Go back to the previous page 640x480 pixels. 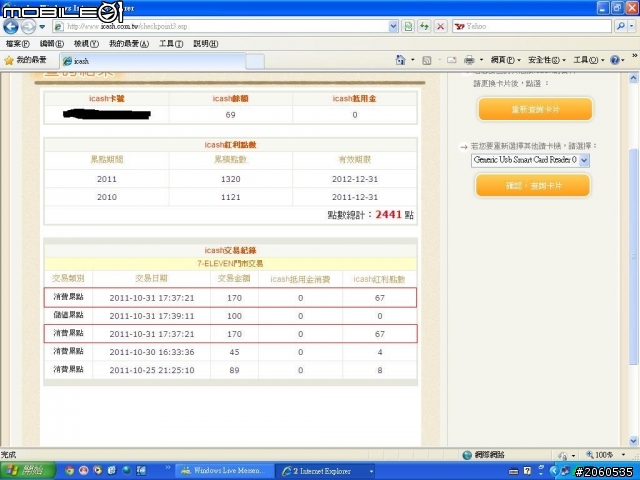(11, 27)
